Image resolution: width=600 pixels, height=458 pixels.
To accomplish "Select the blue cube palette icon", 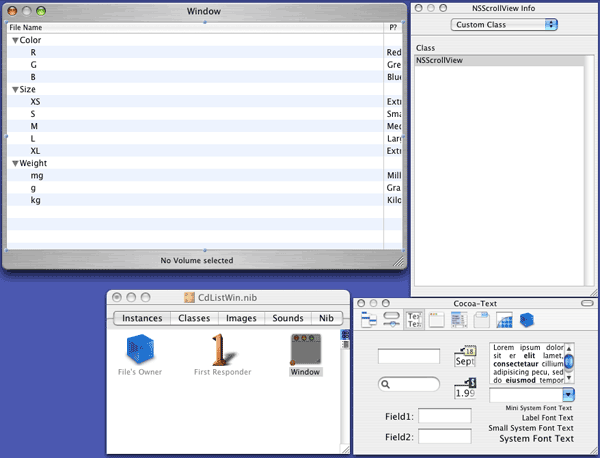I will coord(527,320).
